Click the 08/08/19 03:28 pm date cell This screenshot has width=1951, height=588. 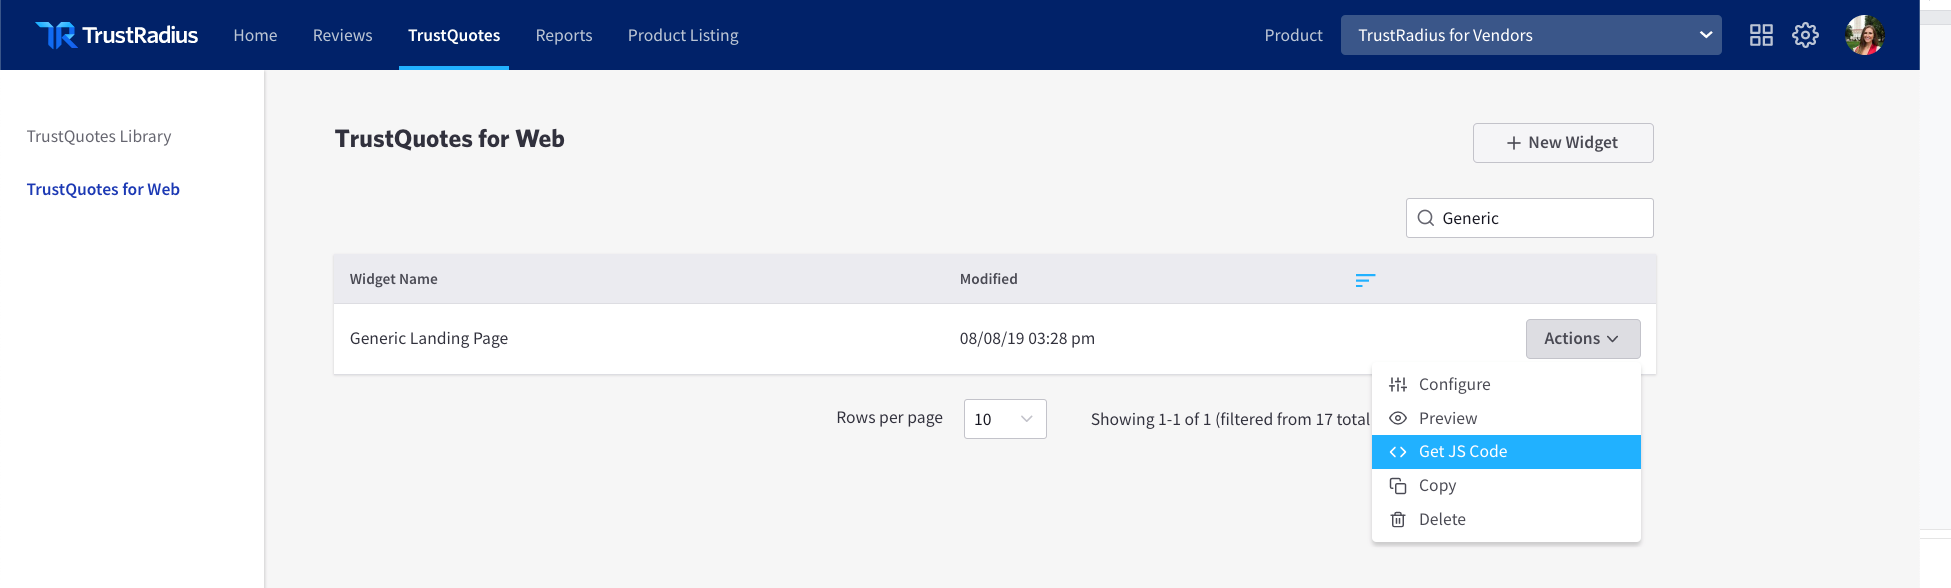[1027, 338]
